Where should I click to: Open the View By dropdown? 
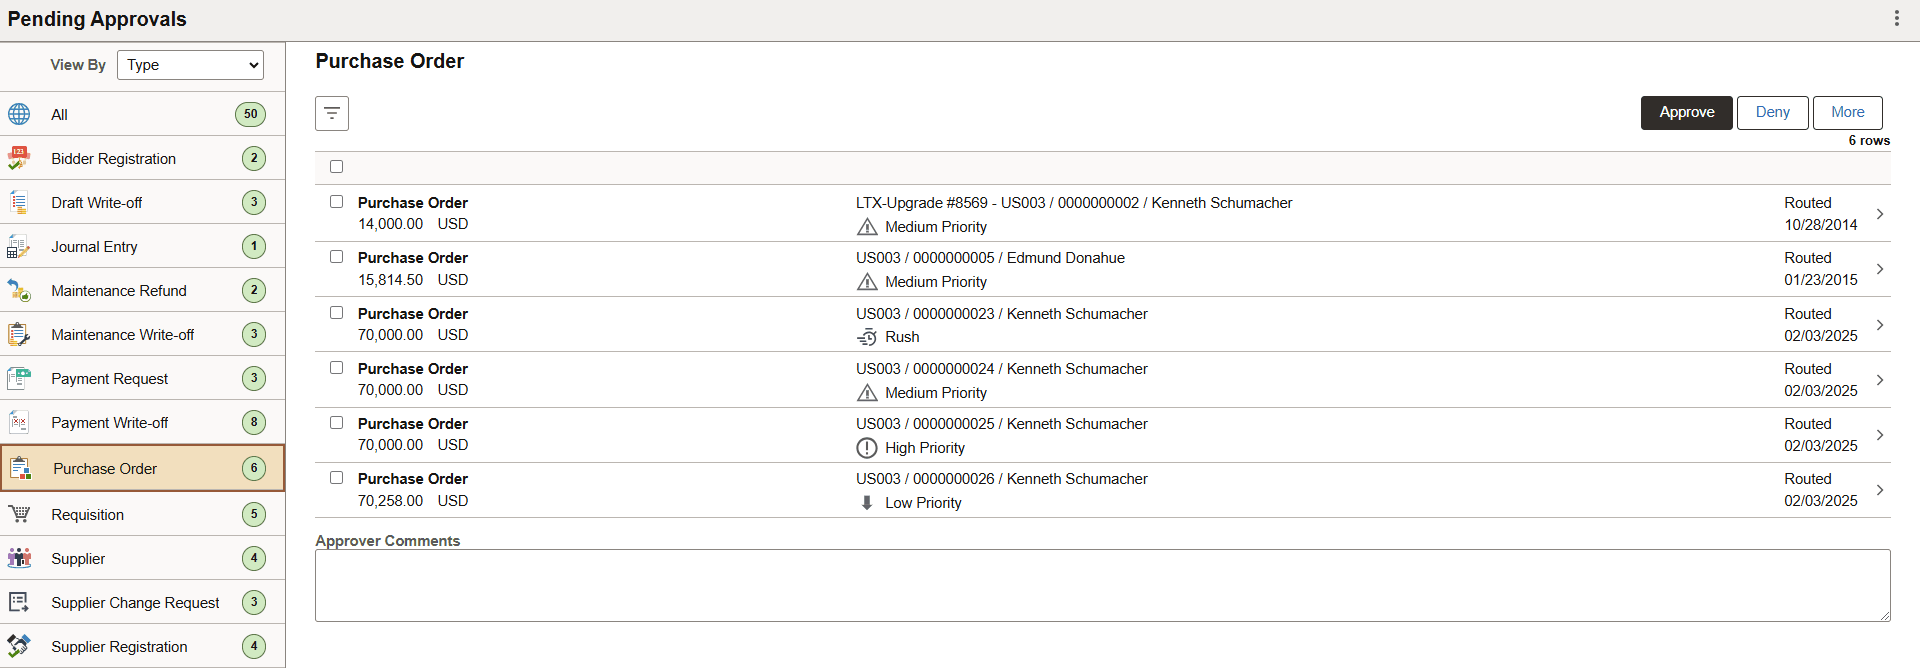click(189, 65)
